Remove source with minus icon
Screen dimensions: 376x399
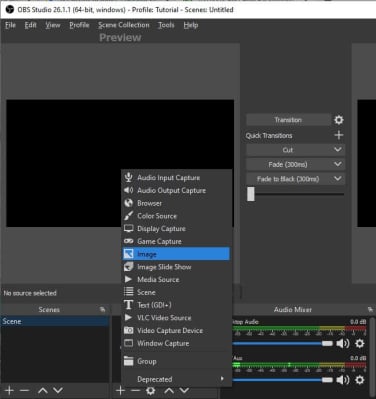coord(135,390)
